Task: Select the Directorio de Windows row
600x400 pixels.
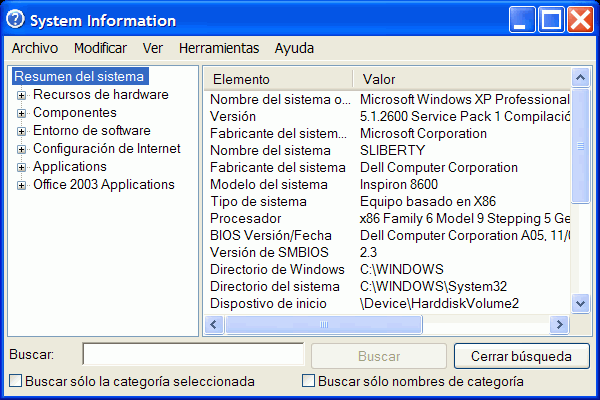Action: point(387,269)
